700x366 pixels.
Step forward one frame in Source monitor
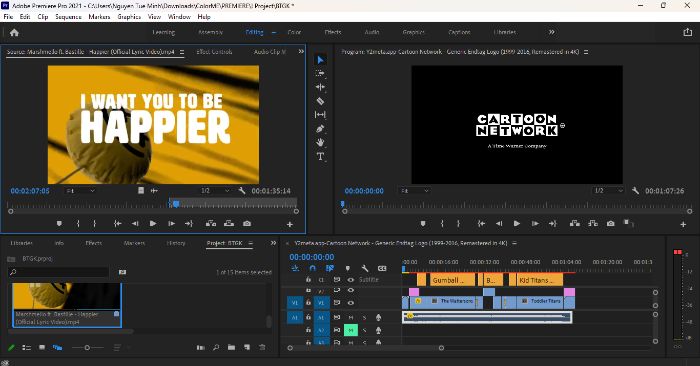coord(171,224)
